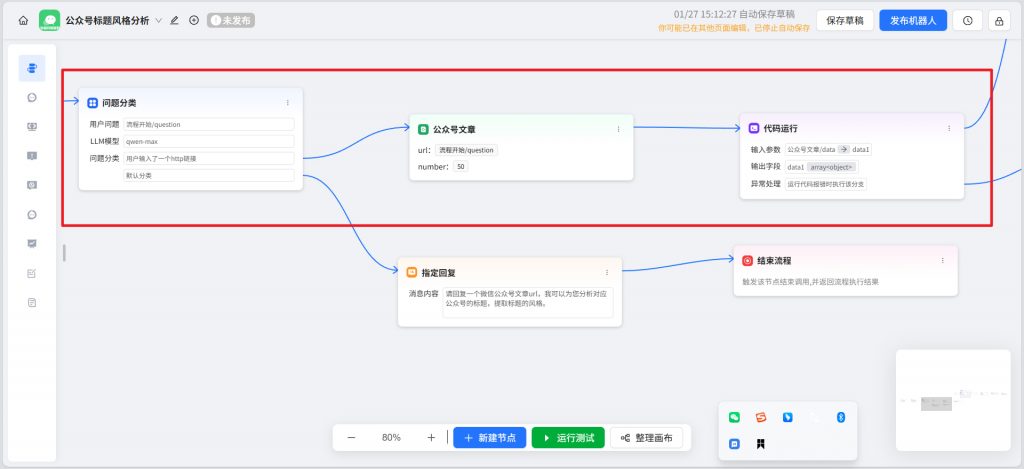Click 整理画布 button

click(647, 438)
